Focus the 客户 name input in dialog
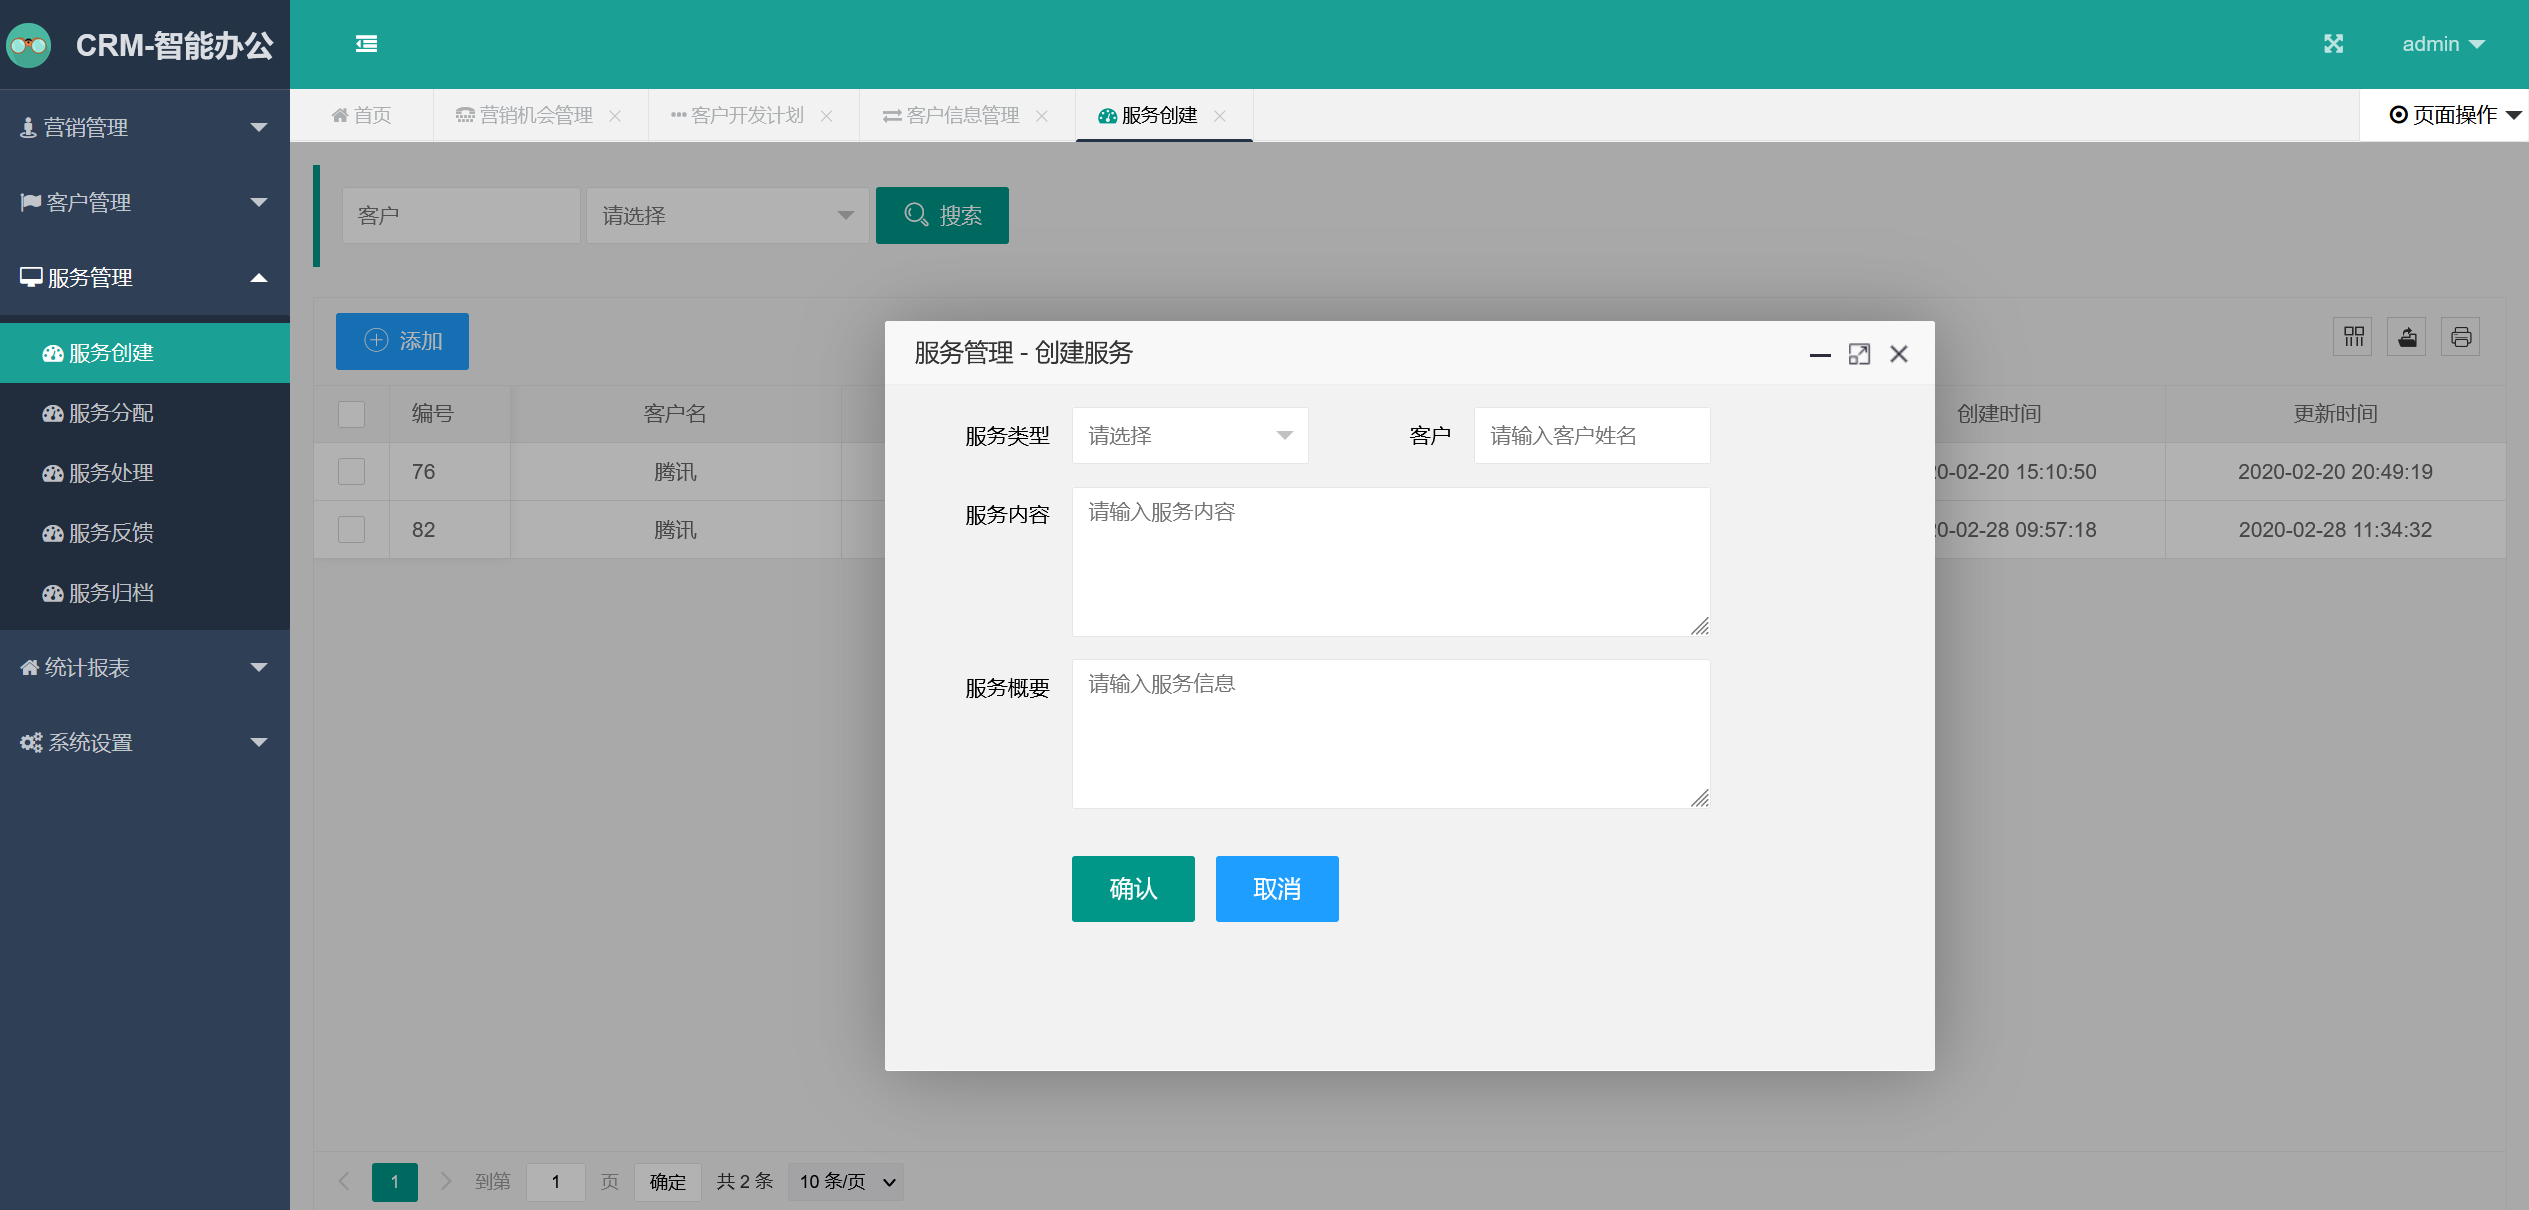The width and height of the screenshot is (2529, 1210). coord(1591,436)
